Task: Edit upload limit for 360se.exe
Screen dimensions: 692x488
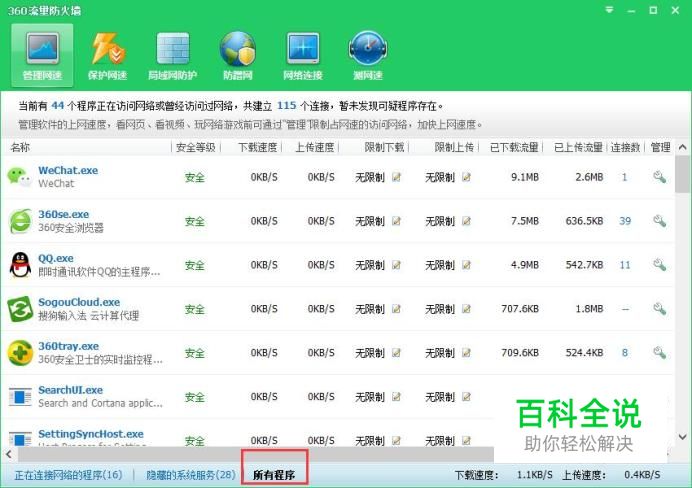Action: pos(466,221)
